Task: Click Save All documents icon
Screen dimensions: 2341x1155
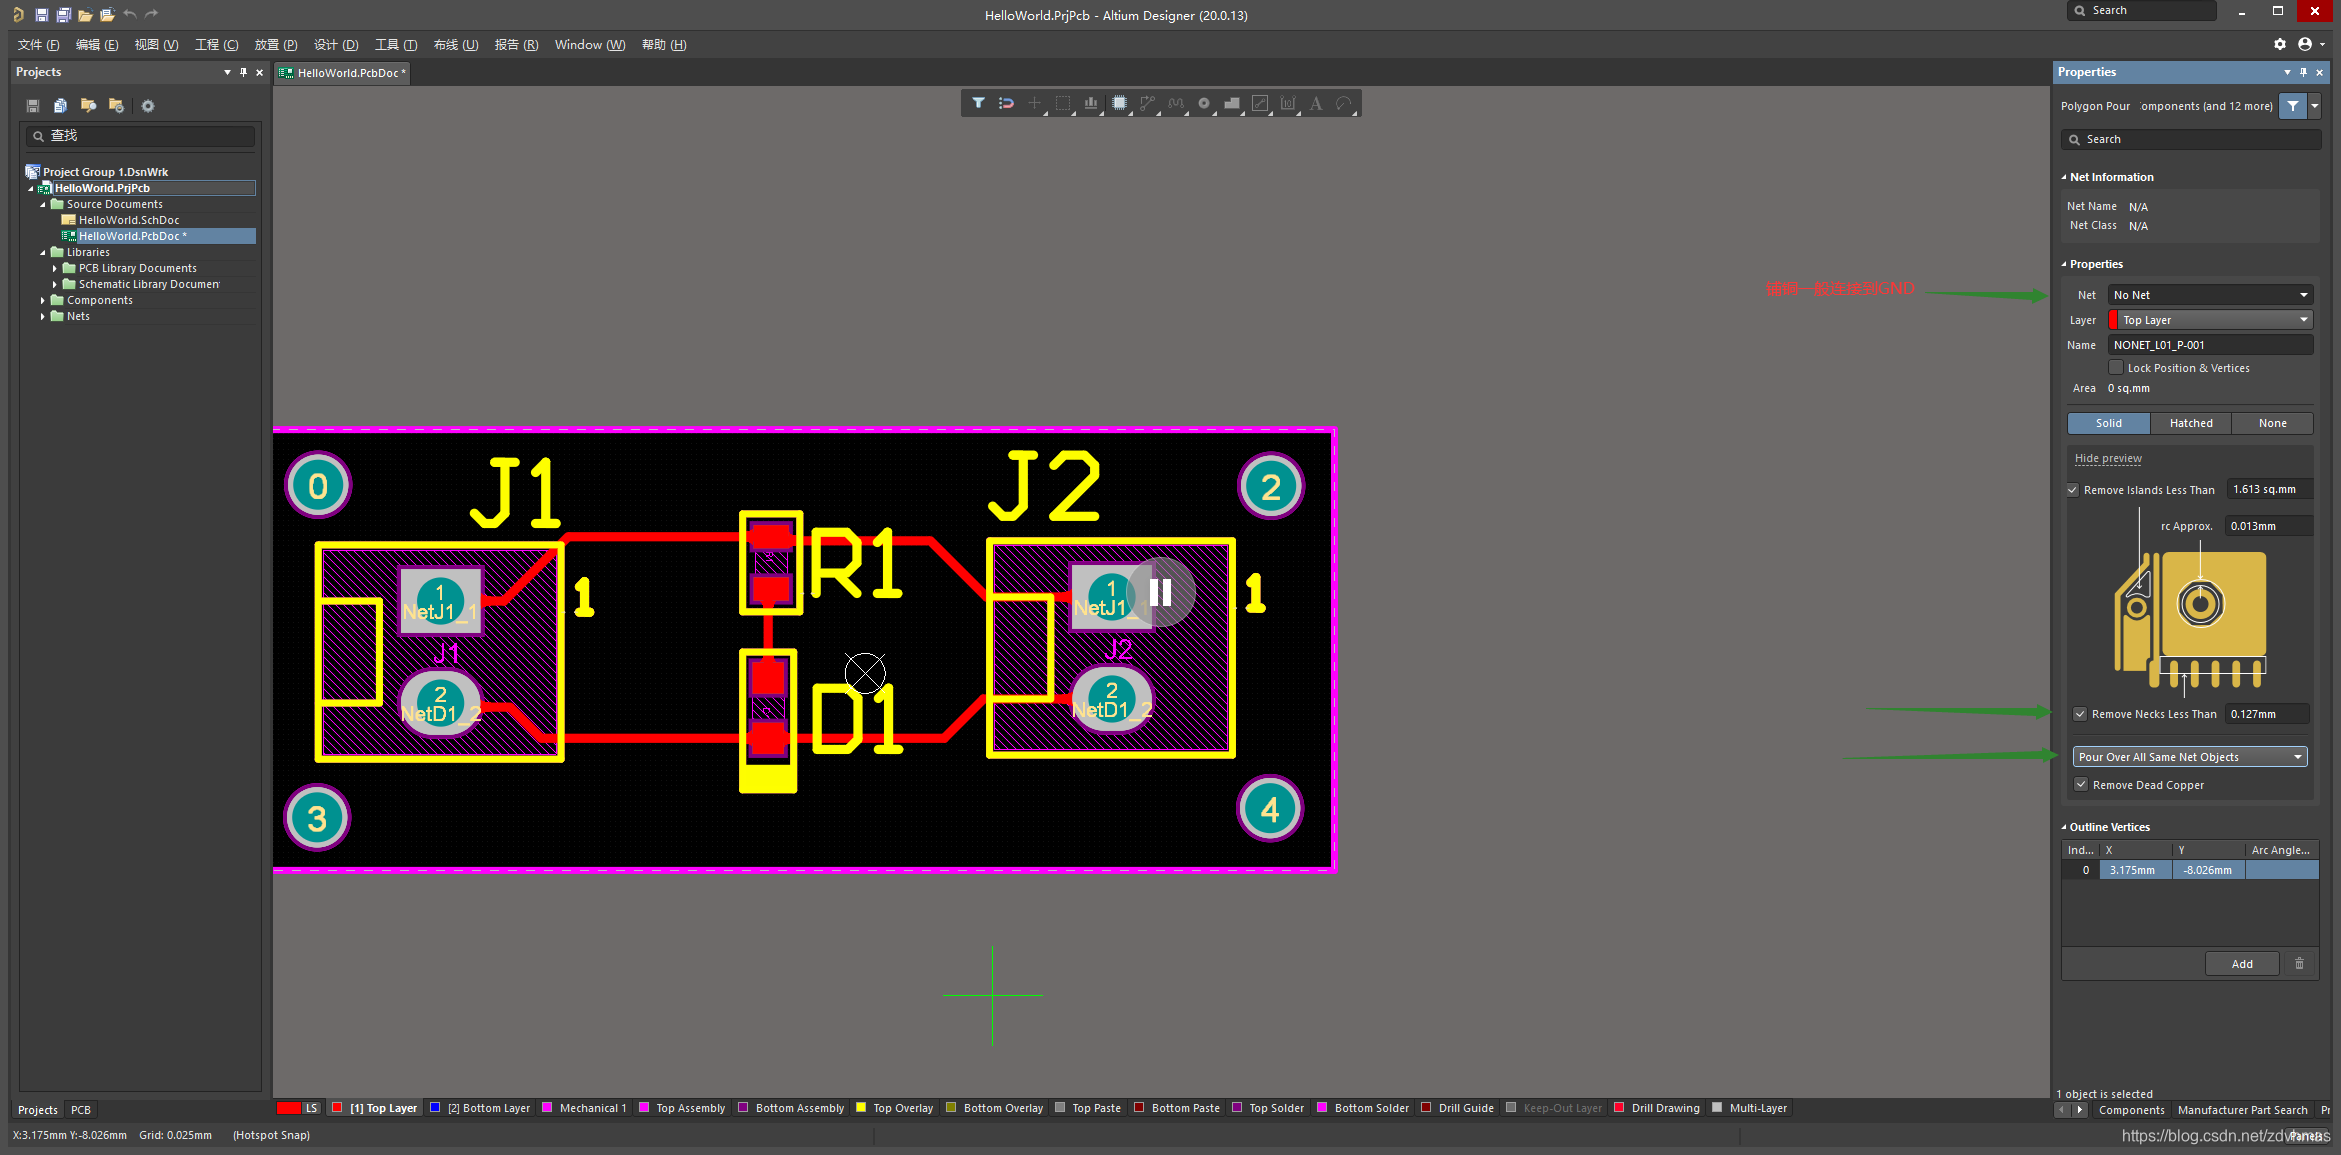Action: pos(63,15)
